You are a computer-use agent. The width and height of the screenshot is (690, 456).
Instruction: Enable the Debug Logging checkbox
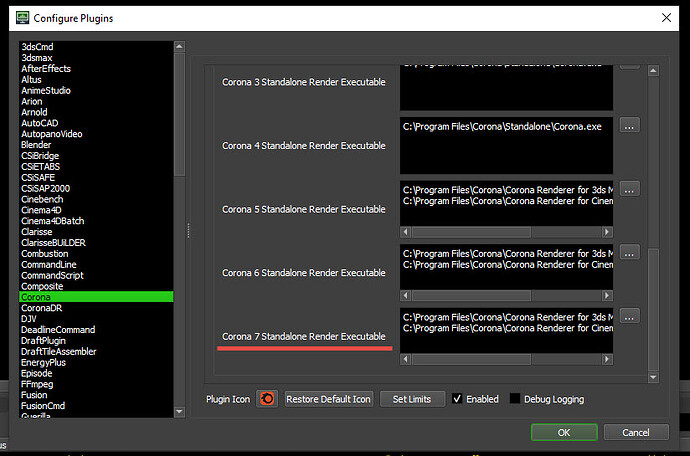click(x=515, y=399)
